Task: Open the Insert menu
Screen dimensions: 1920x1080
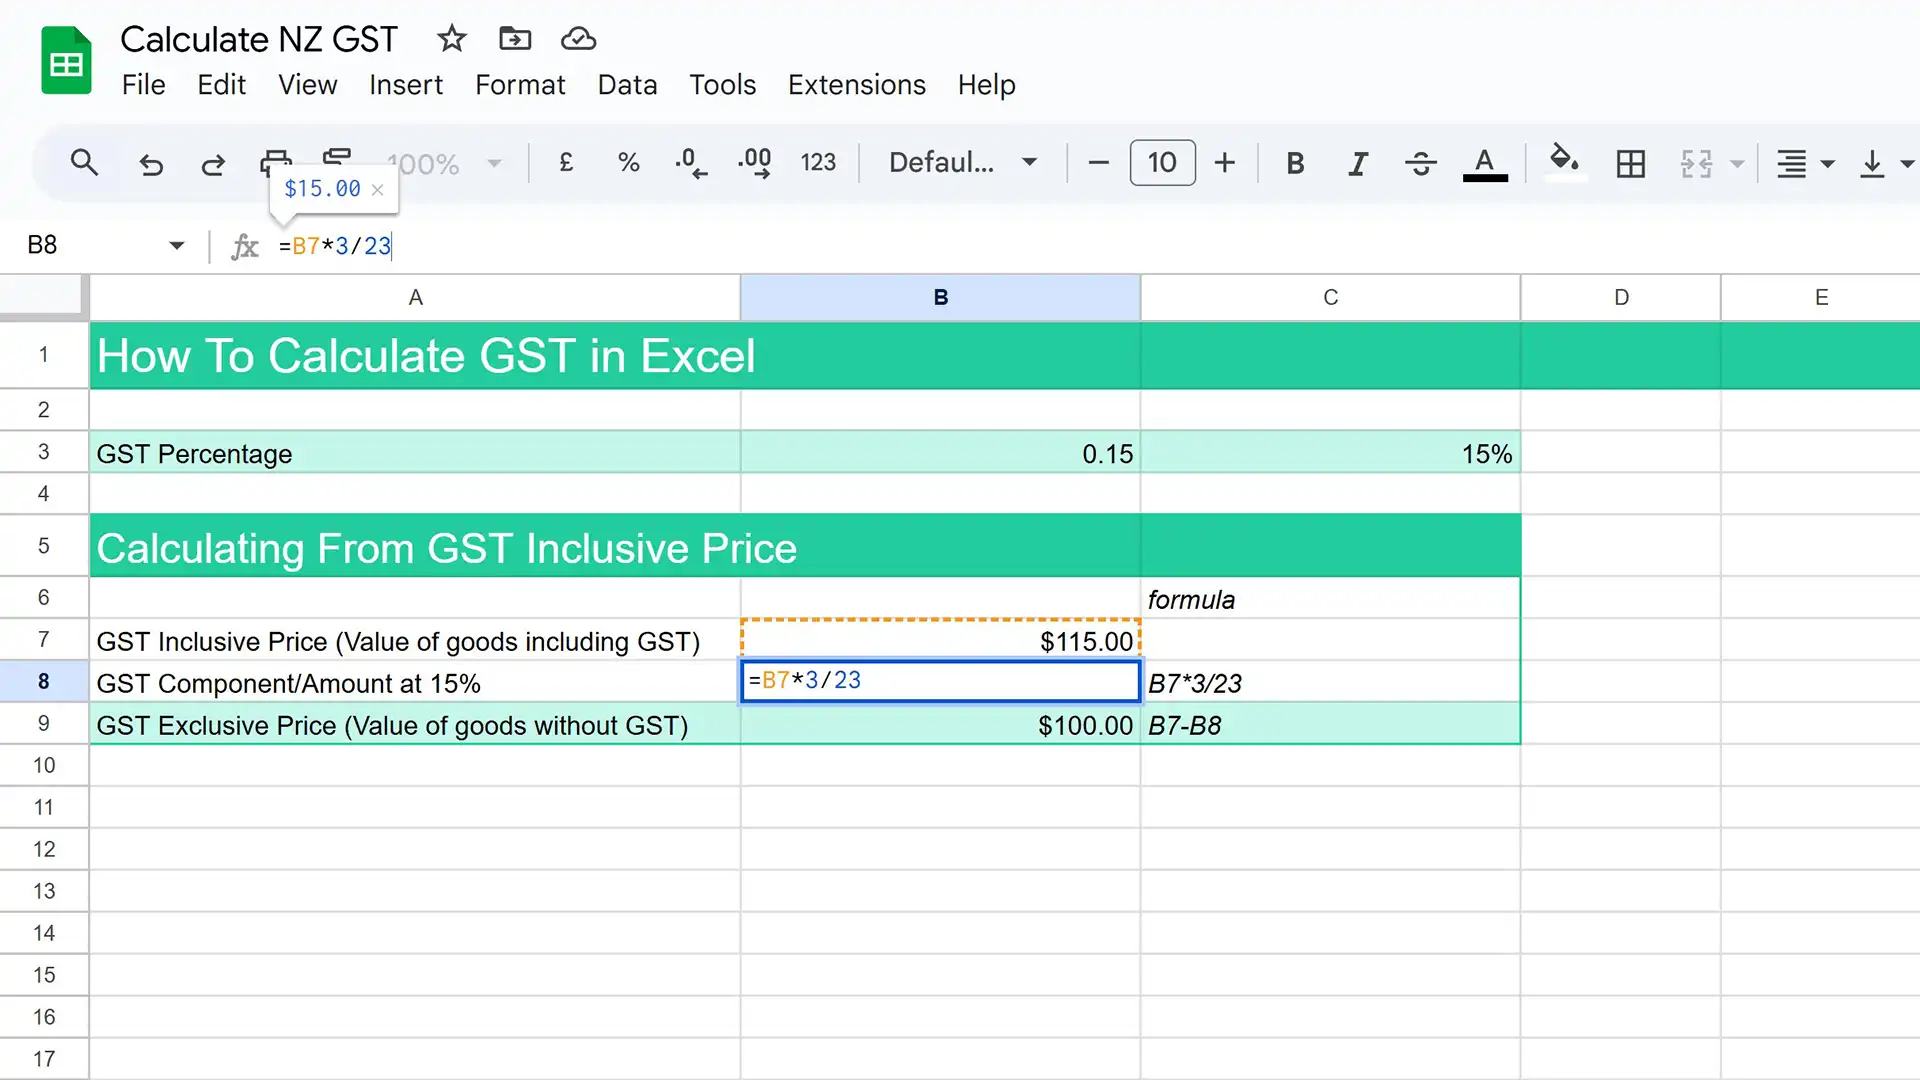Action: pyautogui.click(x=405, y=85)
